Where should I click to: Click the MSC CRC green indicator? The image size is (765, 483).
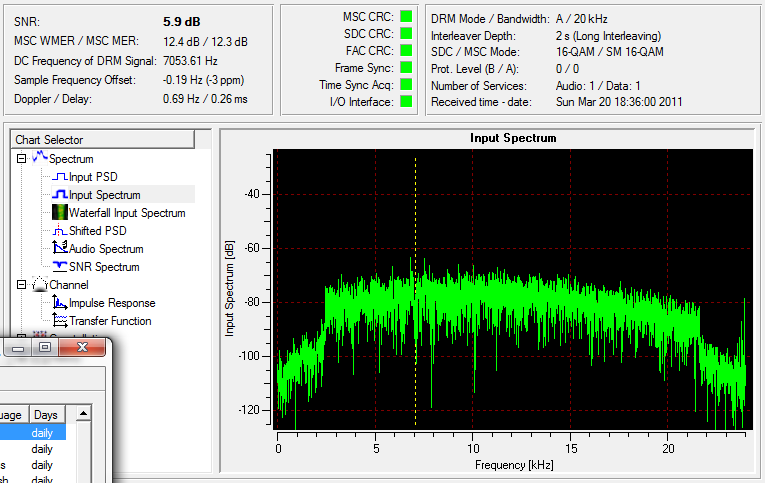coord(406,16)
